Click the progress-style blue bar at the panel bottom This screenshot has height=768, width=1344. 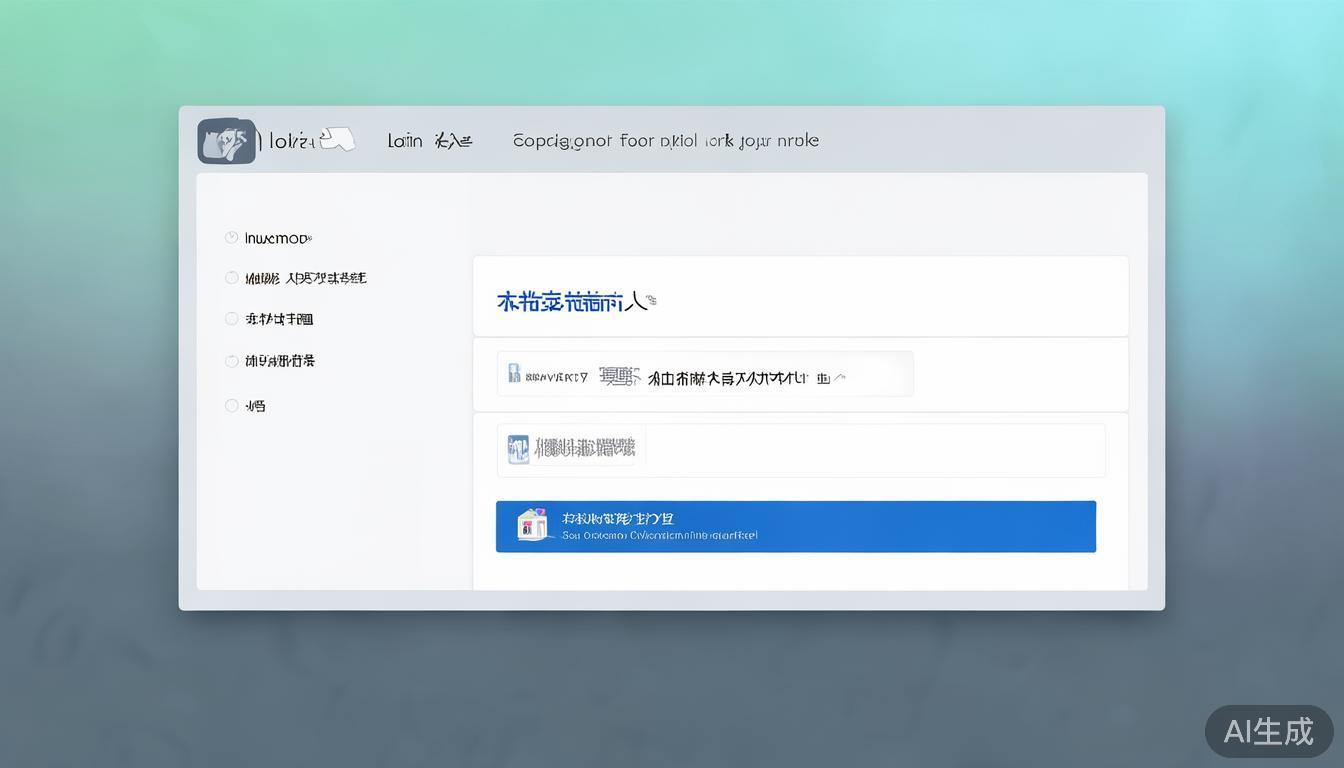point(796,526)
